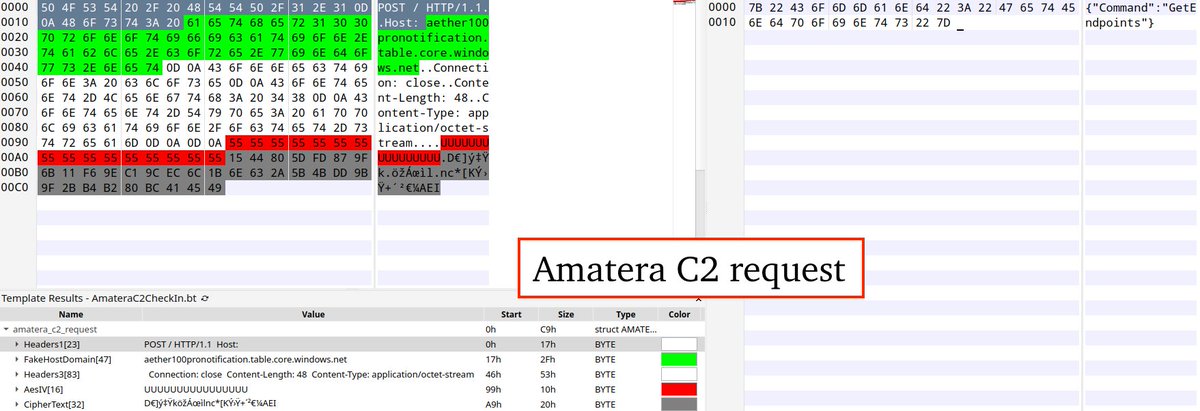This screenshot has height=411, width=1200.
Task: Click the white swatch for Headers1
Action: [679, 343]
